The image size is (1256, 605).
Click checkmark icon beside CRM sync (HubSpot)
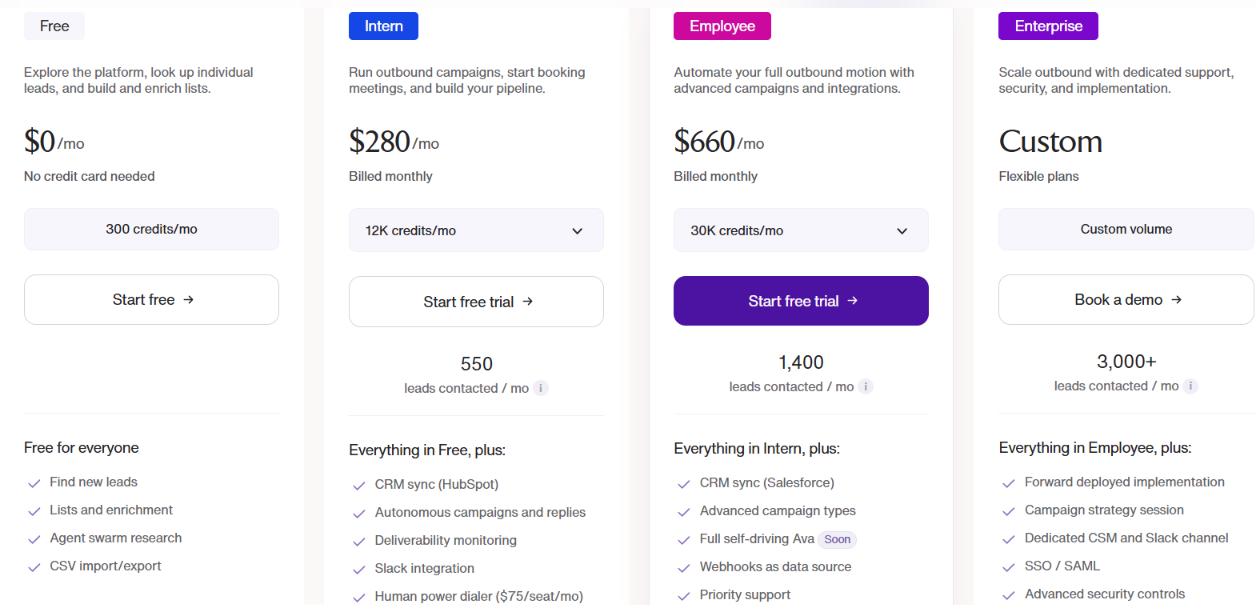click(359, 485)
